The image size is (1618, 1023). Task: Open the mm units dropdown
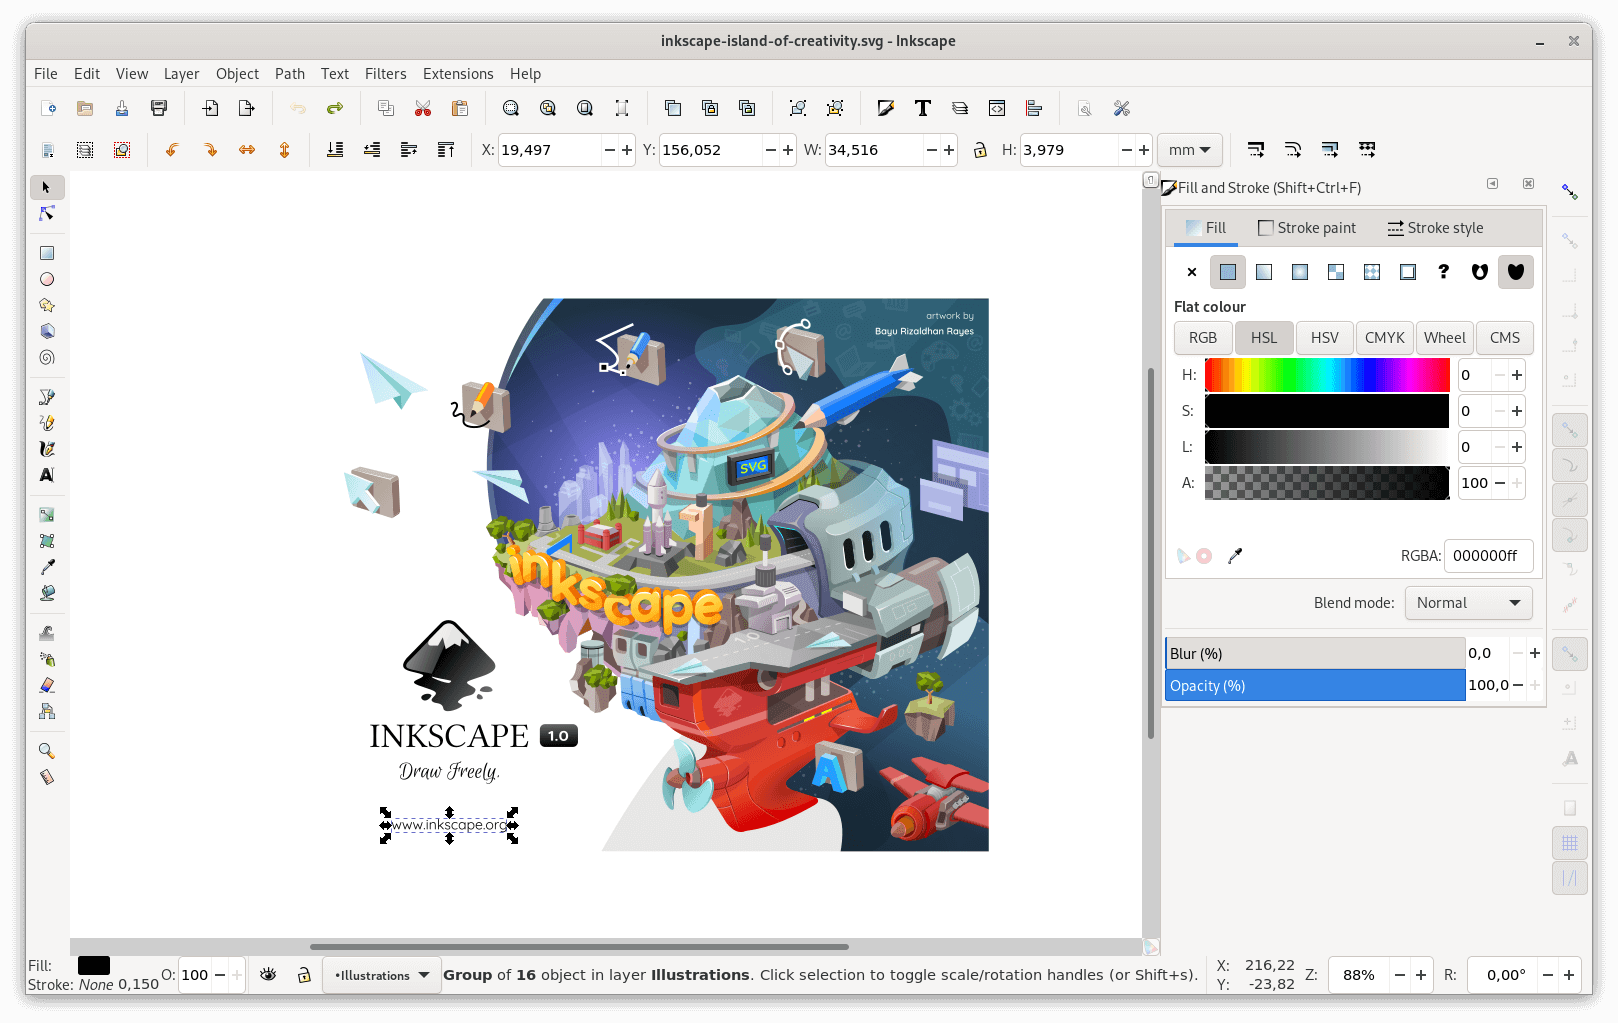click(1190, 150)
